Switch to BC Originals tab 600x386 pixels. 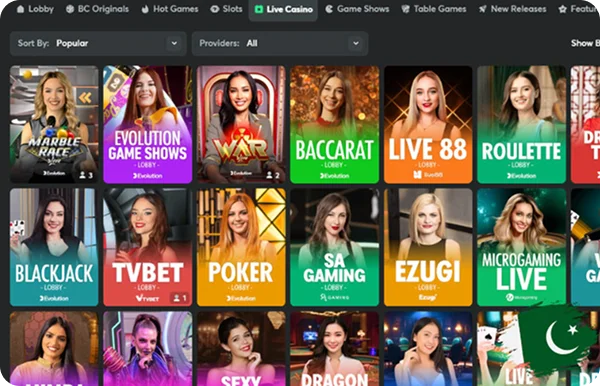(97, 9)
